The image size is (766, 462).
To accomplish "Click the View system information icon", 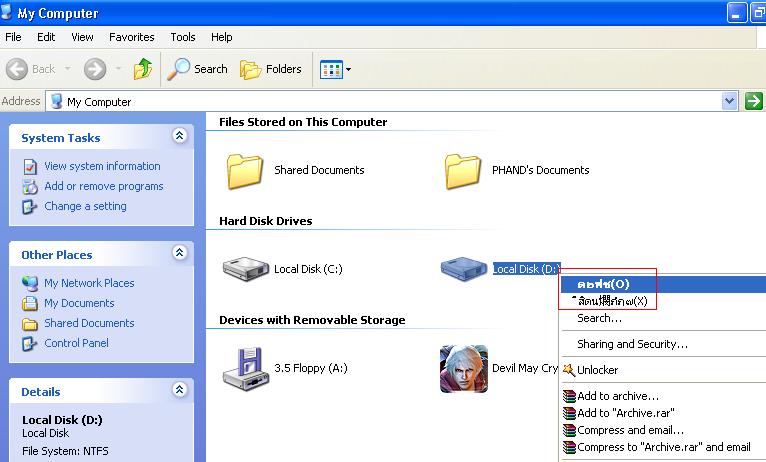I will click(30, 167).
